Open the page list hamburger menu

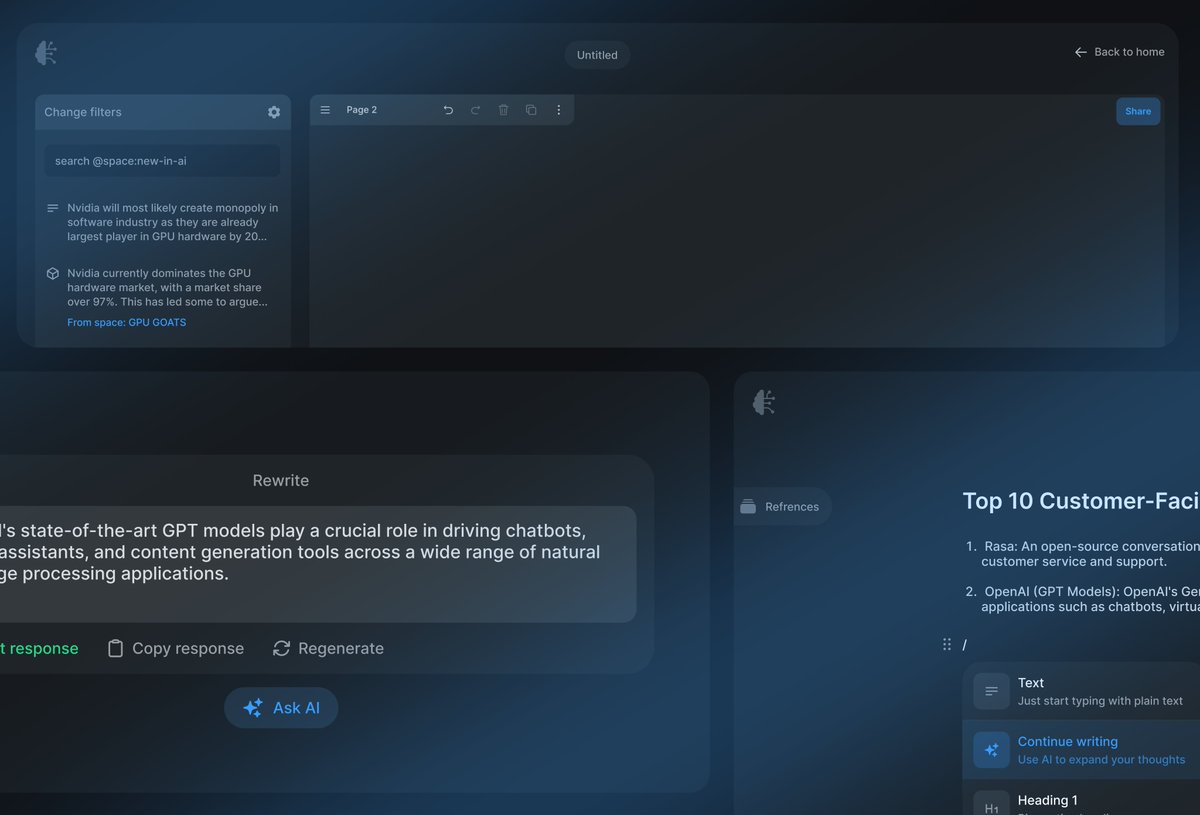(x=325, y=110)
